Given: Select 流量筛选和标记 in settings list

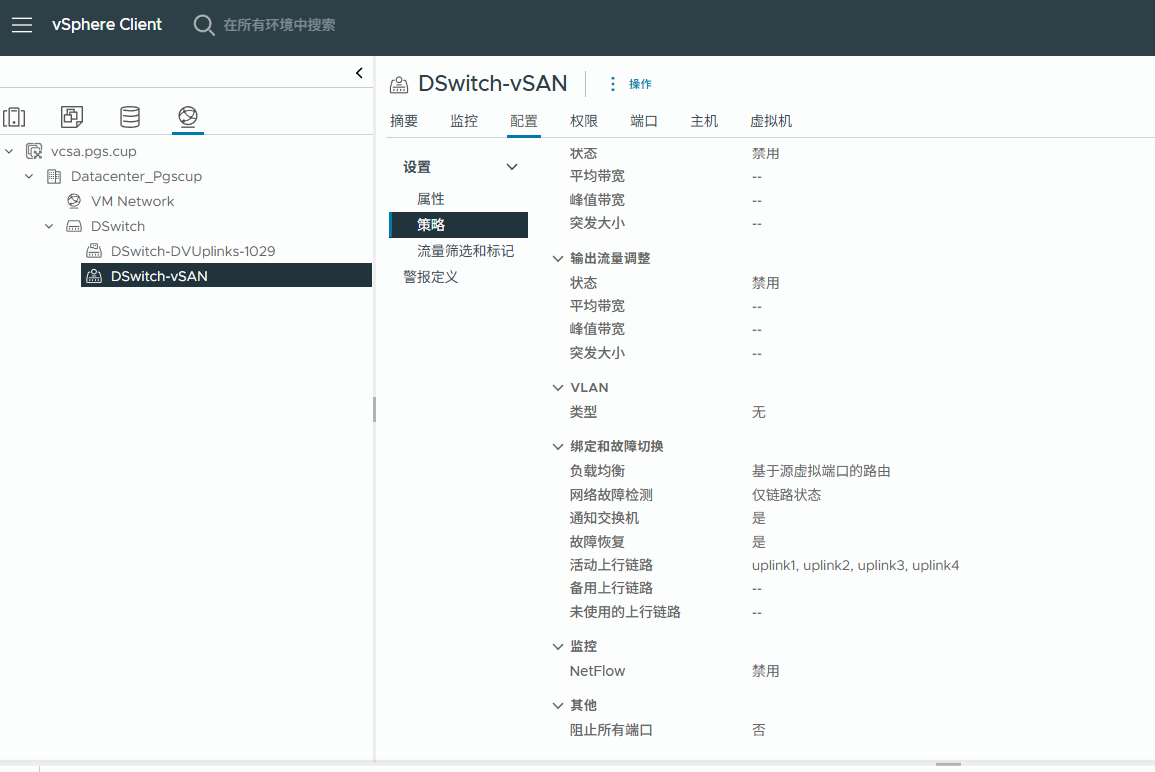Looking at the screenshot, I should tap(466, 251).
